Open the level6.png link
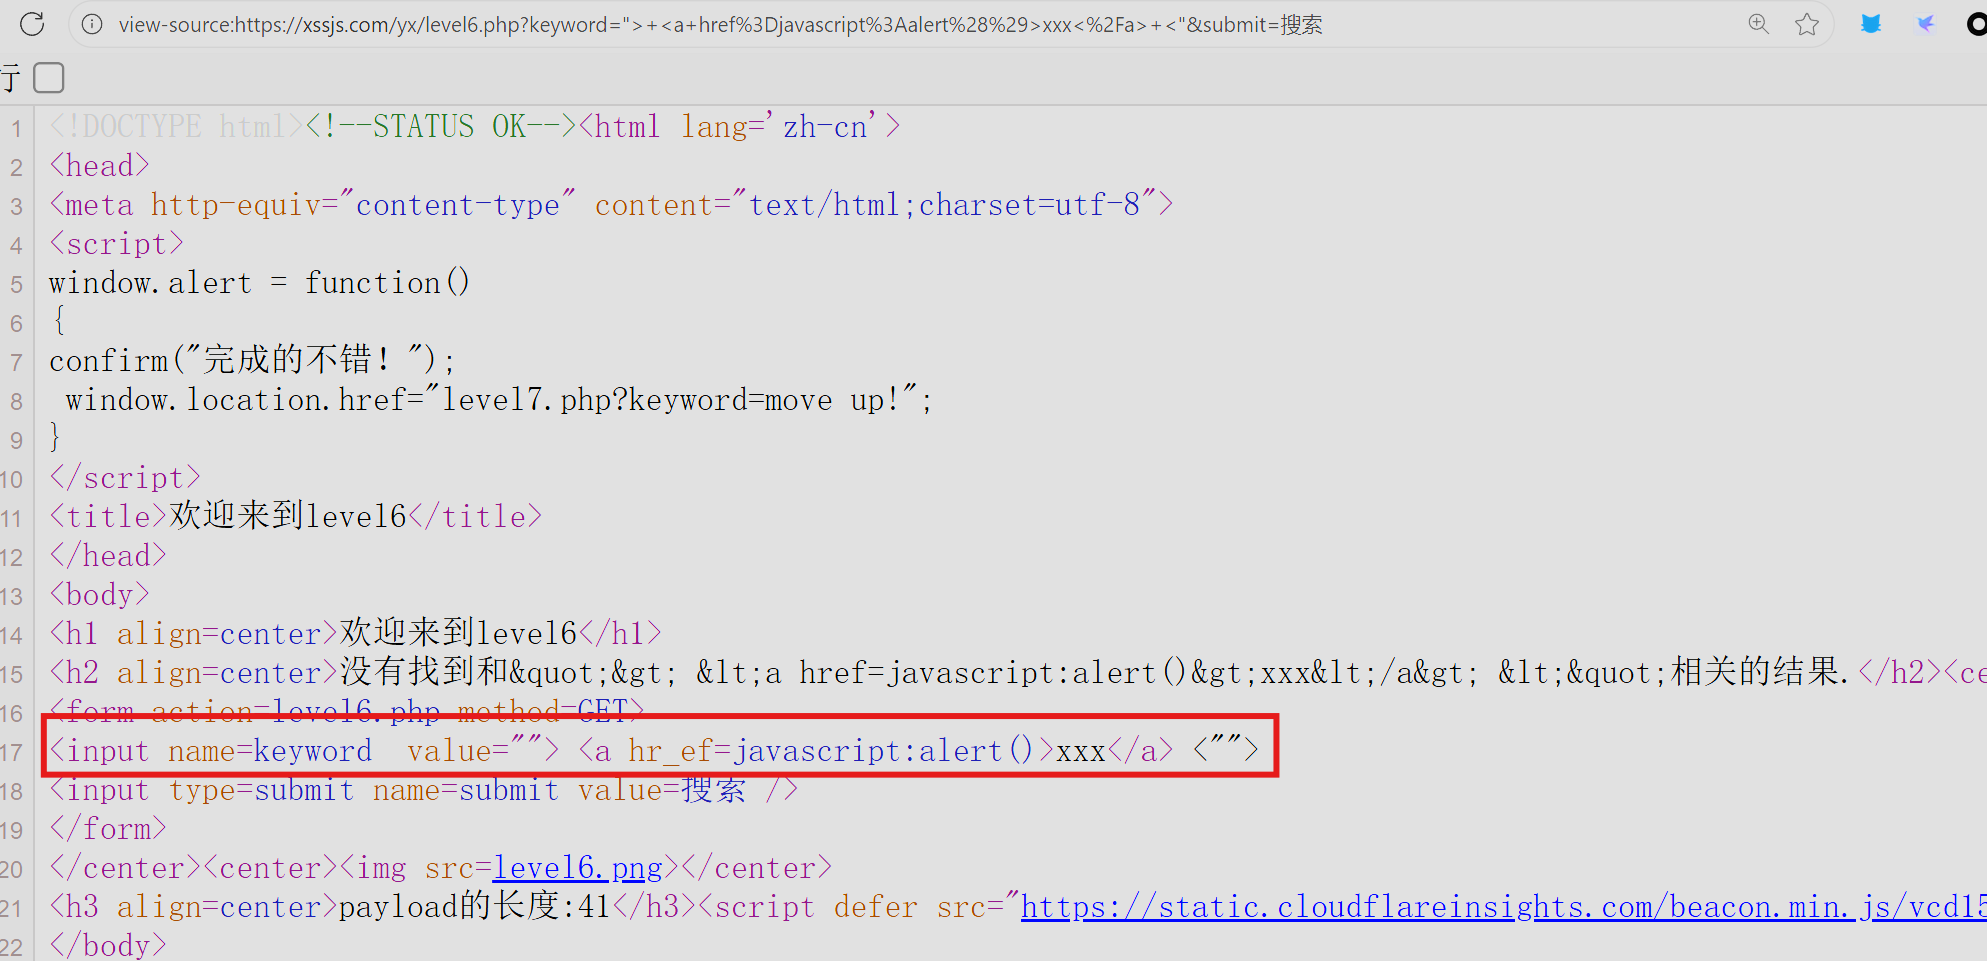 tap(578, 868)
